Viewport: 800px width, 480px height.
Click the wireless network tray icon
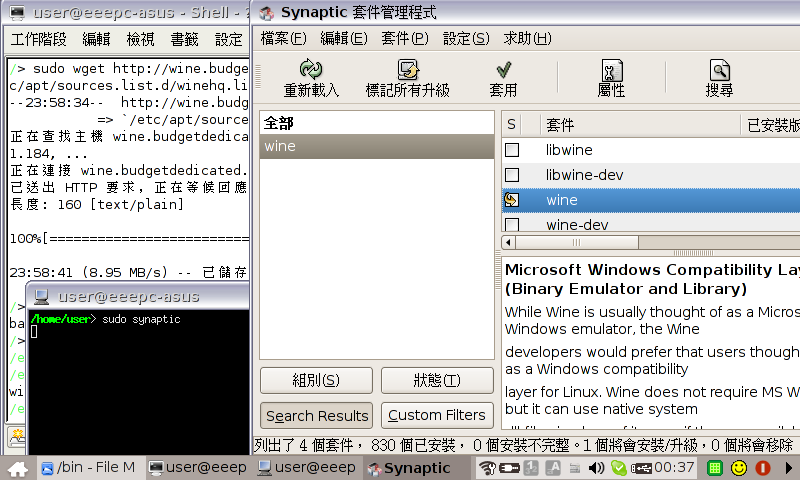[487, 468]
